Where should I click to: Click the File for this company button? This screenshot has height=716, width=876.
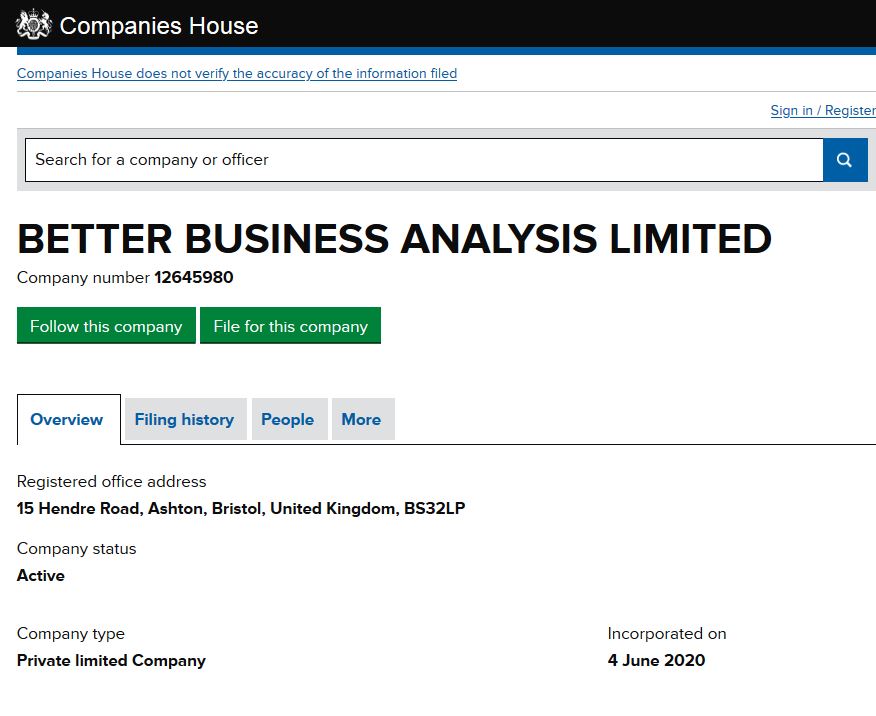coord(291,326)
